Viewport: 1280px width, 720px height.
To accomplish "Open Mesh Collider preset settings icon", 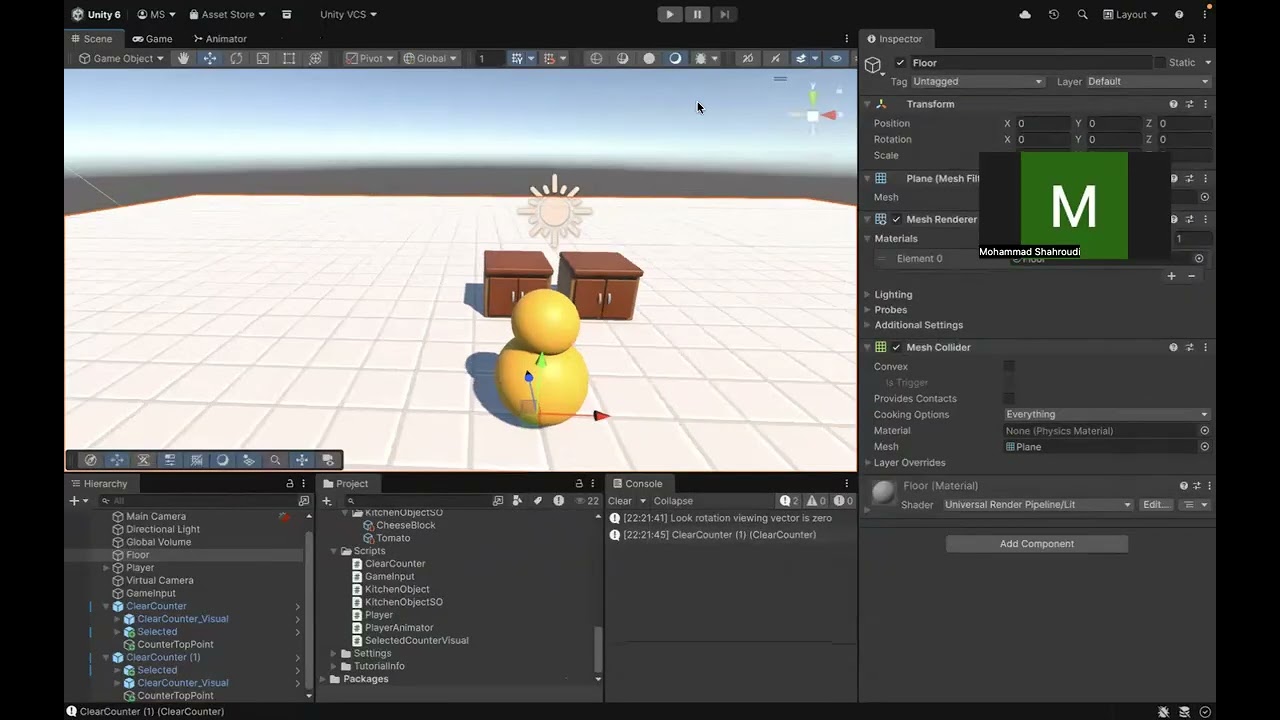I will click(1189, 347).
